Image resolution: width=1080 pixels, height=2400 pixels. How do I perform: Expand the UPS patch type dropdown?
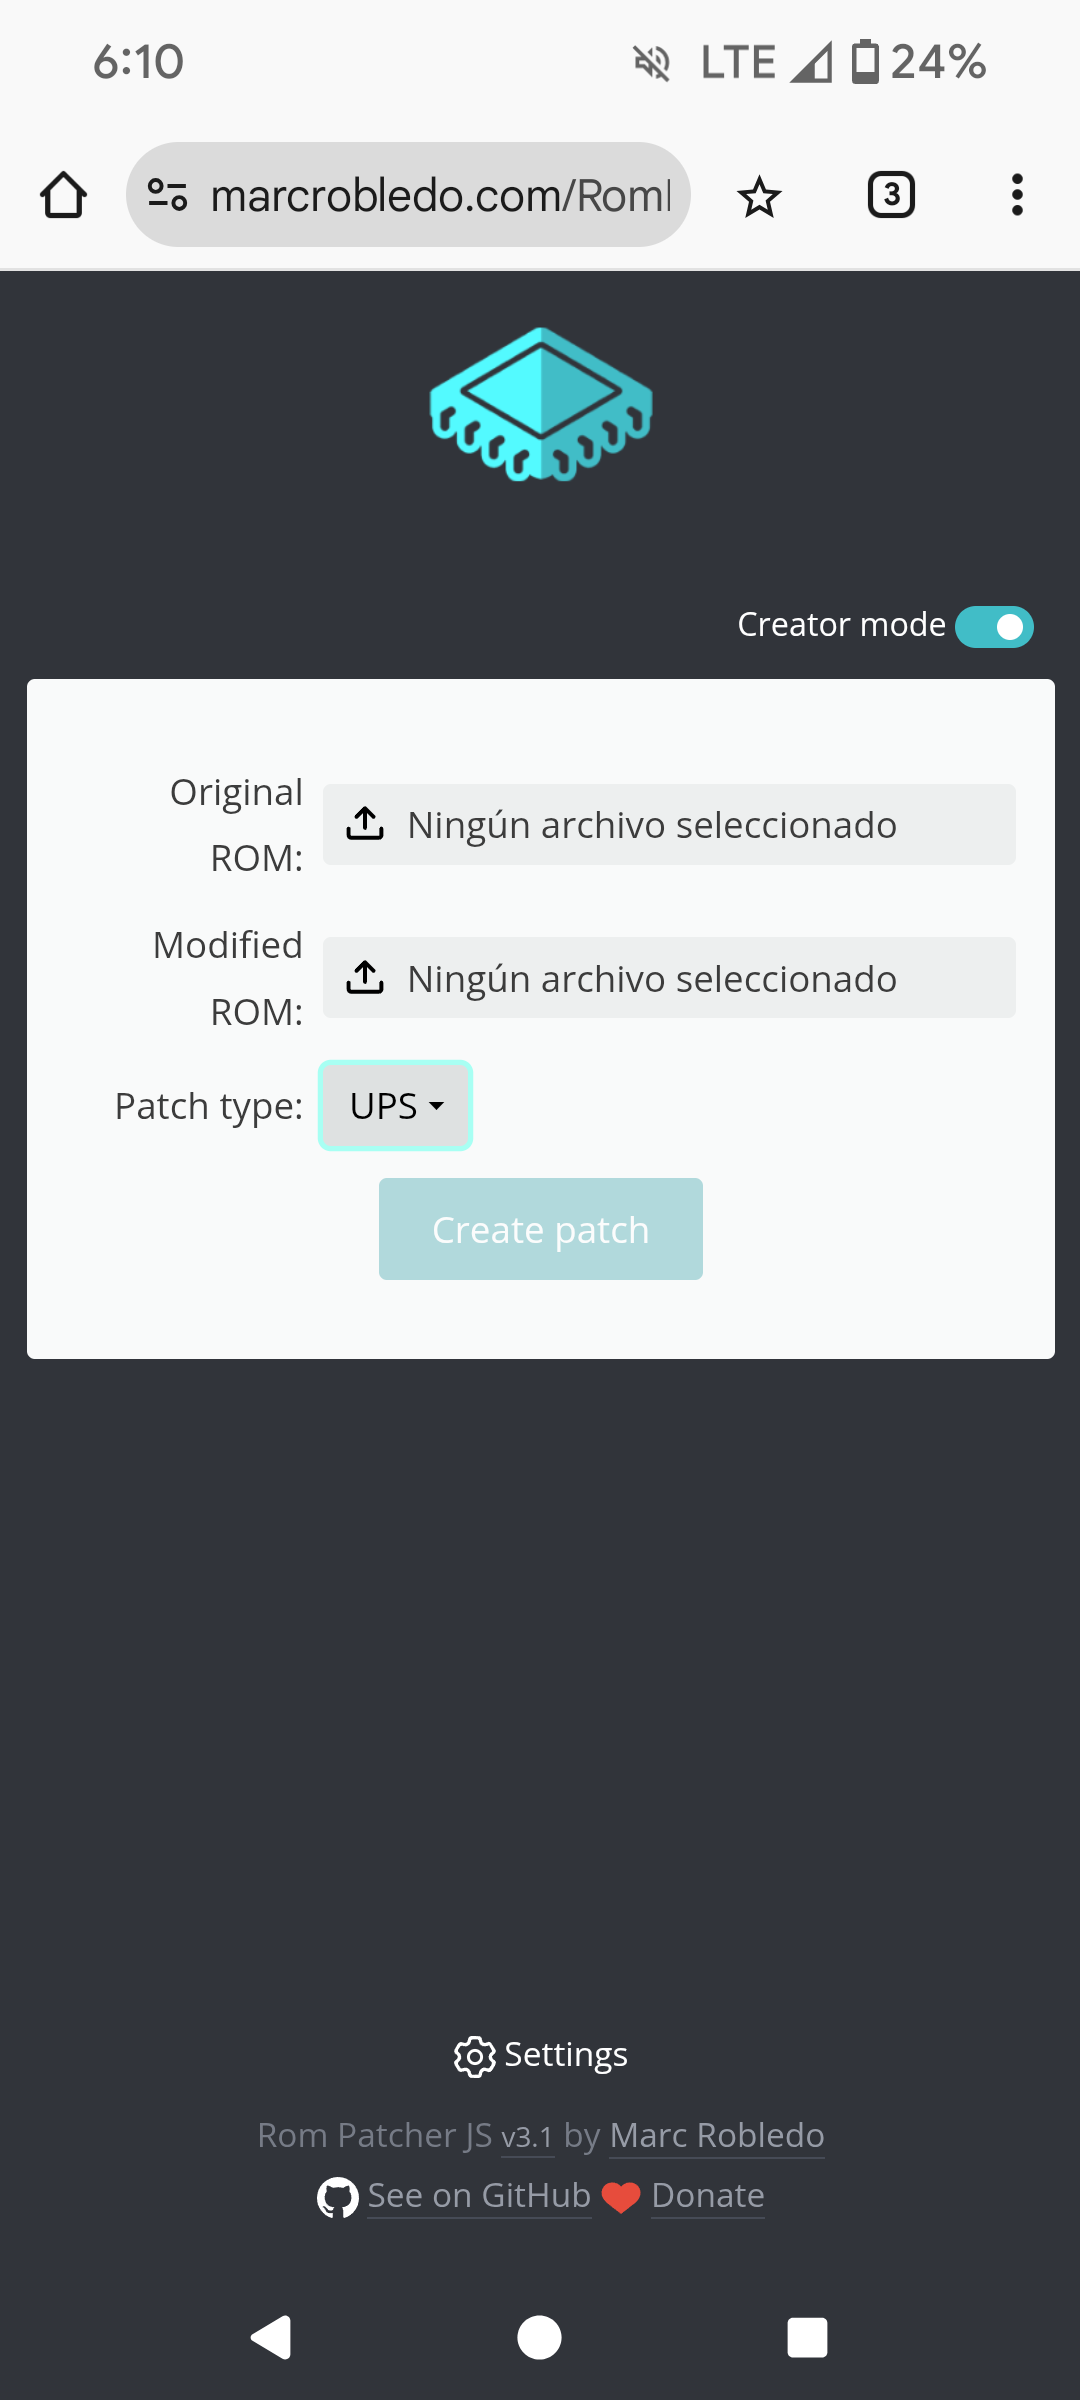pyautogui.click(x=396, y=1106)
